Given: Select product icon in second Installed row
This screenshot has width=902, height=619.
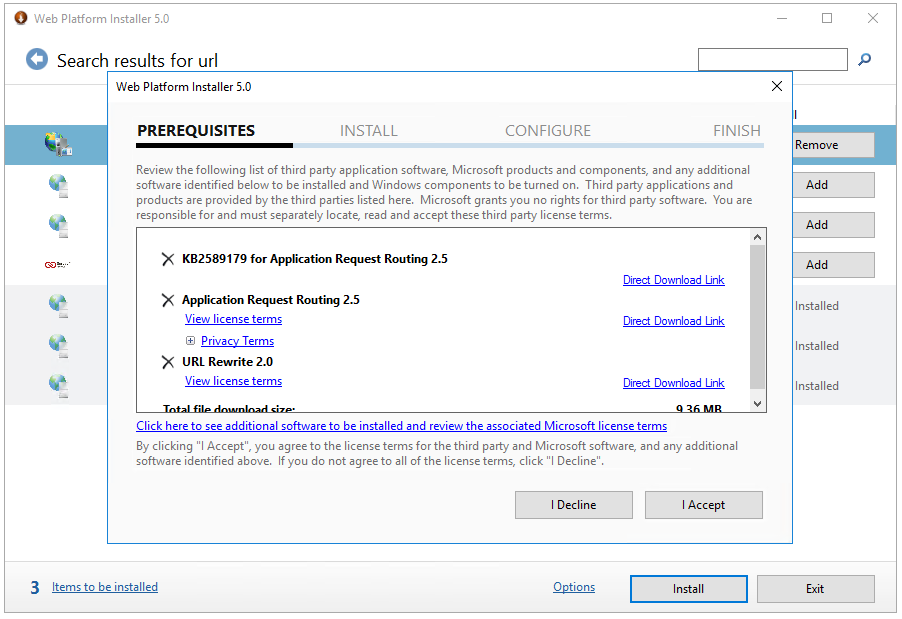Looking at the screenshot, I should (59, 346).
